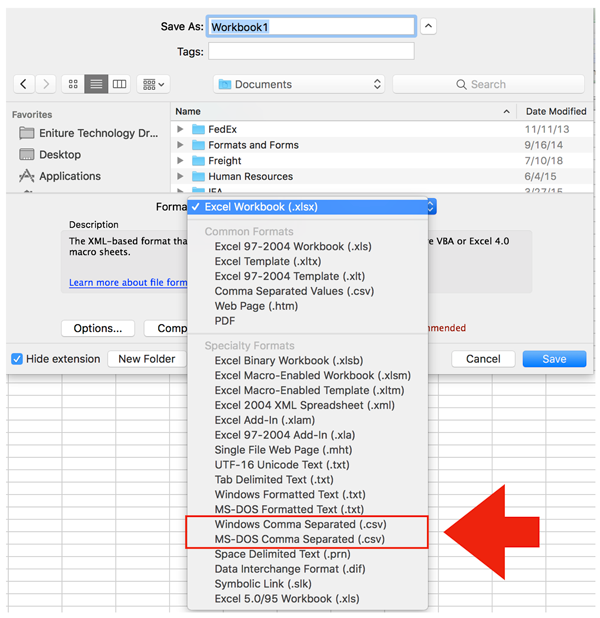This screenshot has width=600, height=618.
Task: Open Learn more about file formats link
Action: 128,283
